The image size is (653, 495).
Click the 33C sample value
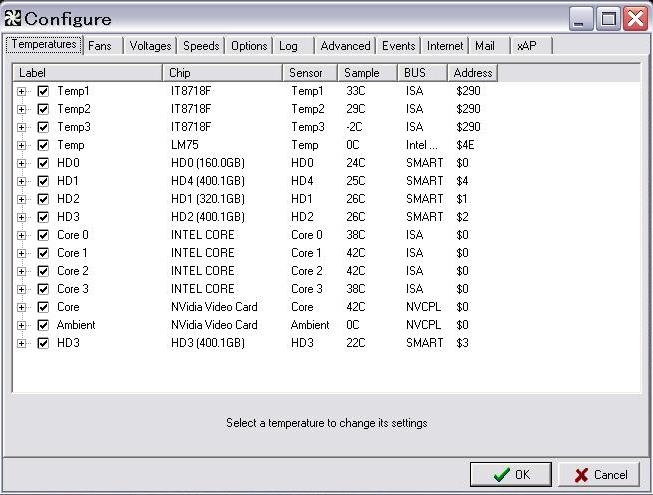356,91
